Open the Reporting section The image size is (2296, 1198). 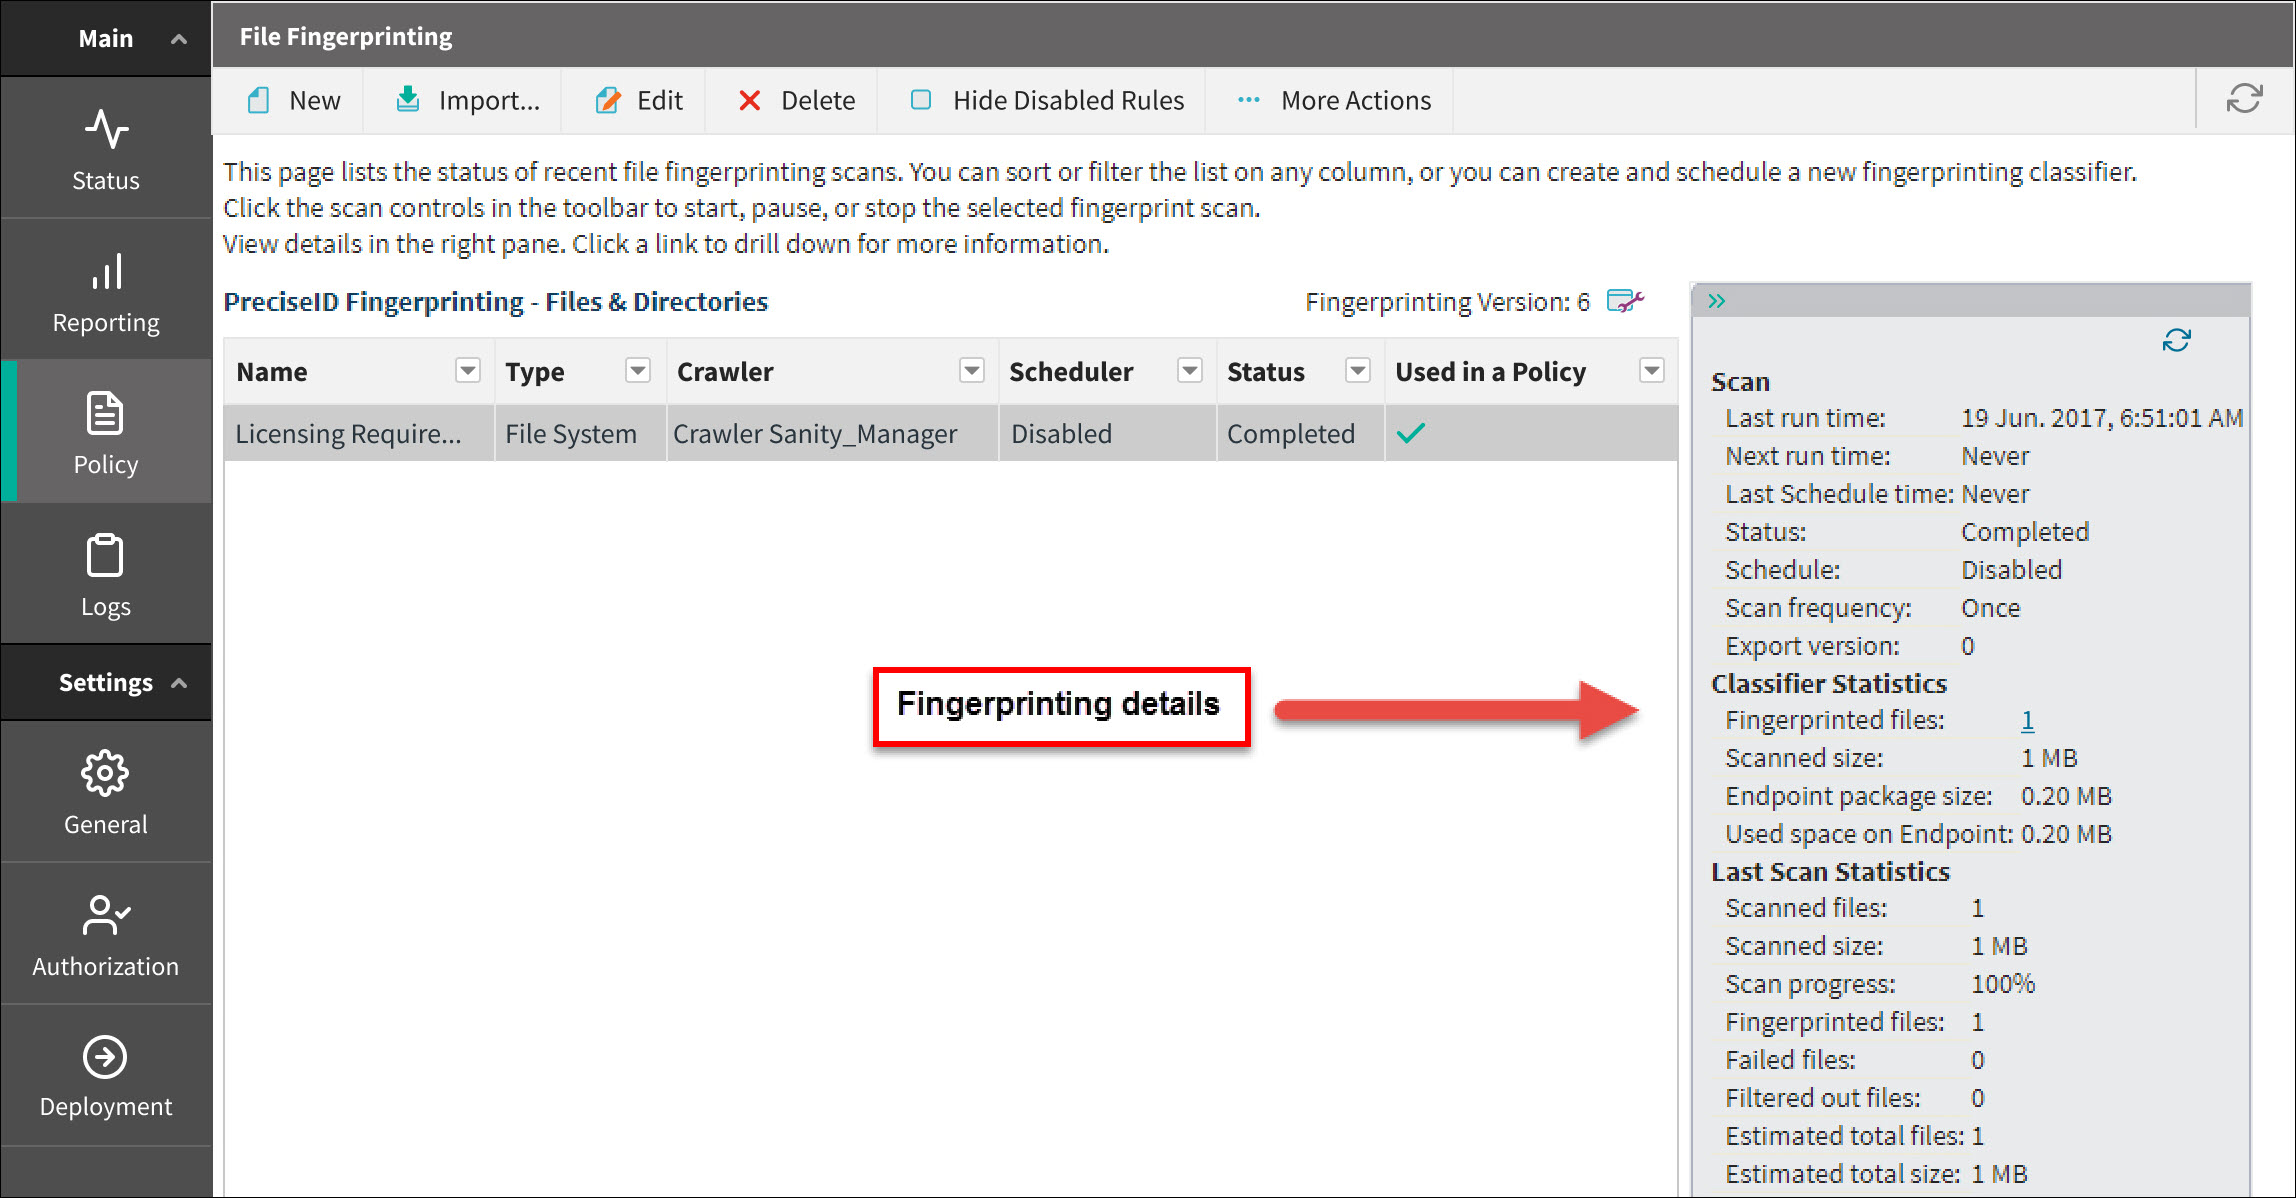106,291
